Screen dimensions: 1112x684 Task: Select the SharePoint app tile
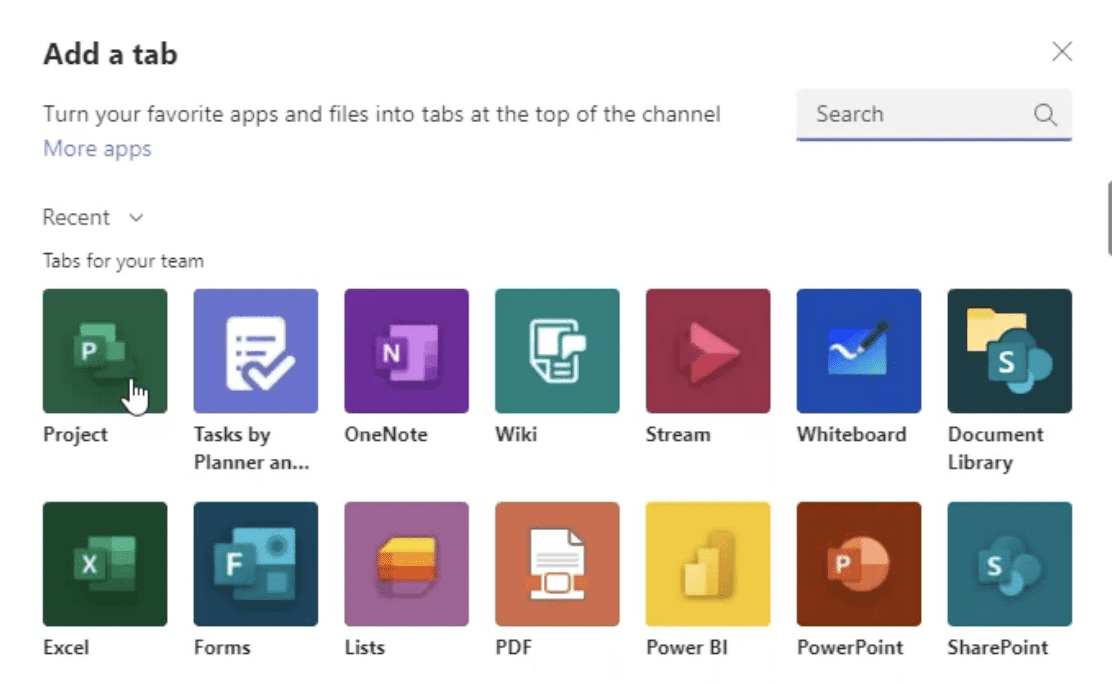[x=1009, y=564]
